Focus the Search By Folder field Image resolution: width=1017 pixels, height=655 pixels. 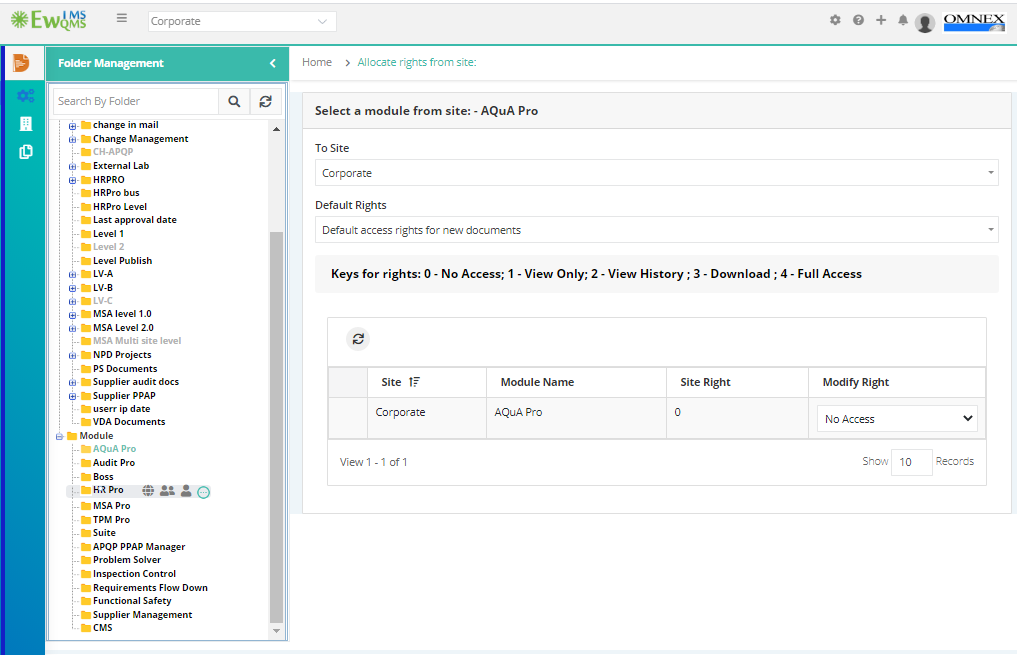136,101
